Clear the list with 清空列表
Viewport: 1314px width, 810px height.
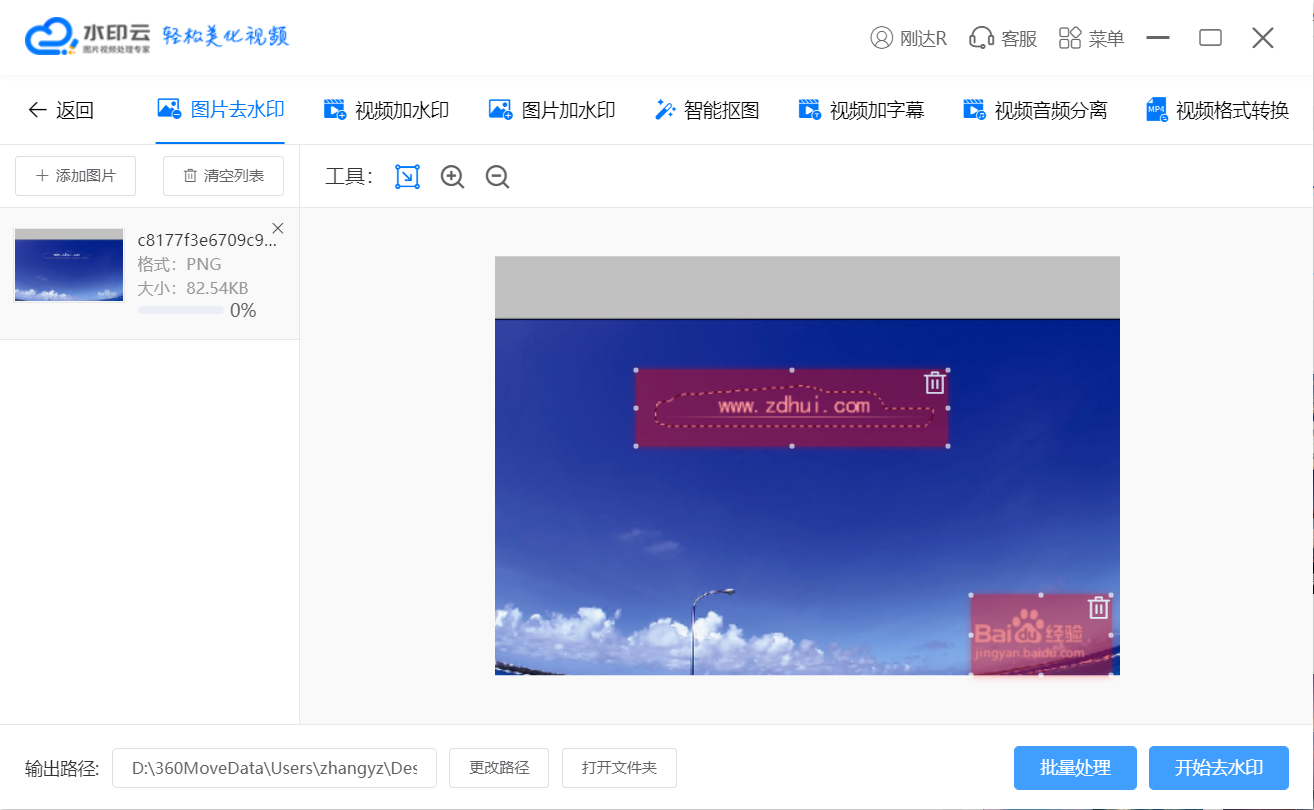tap(223, 176)
